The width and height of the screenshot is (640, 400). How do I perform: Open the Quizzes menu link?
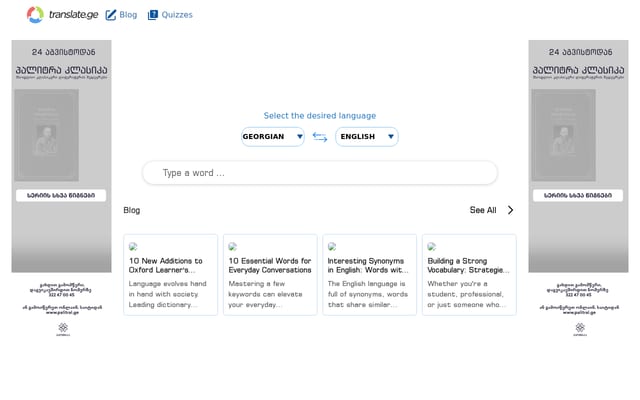click(177, 15)
